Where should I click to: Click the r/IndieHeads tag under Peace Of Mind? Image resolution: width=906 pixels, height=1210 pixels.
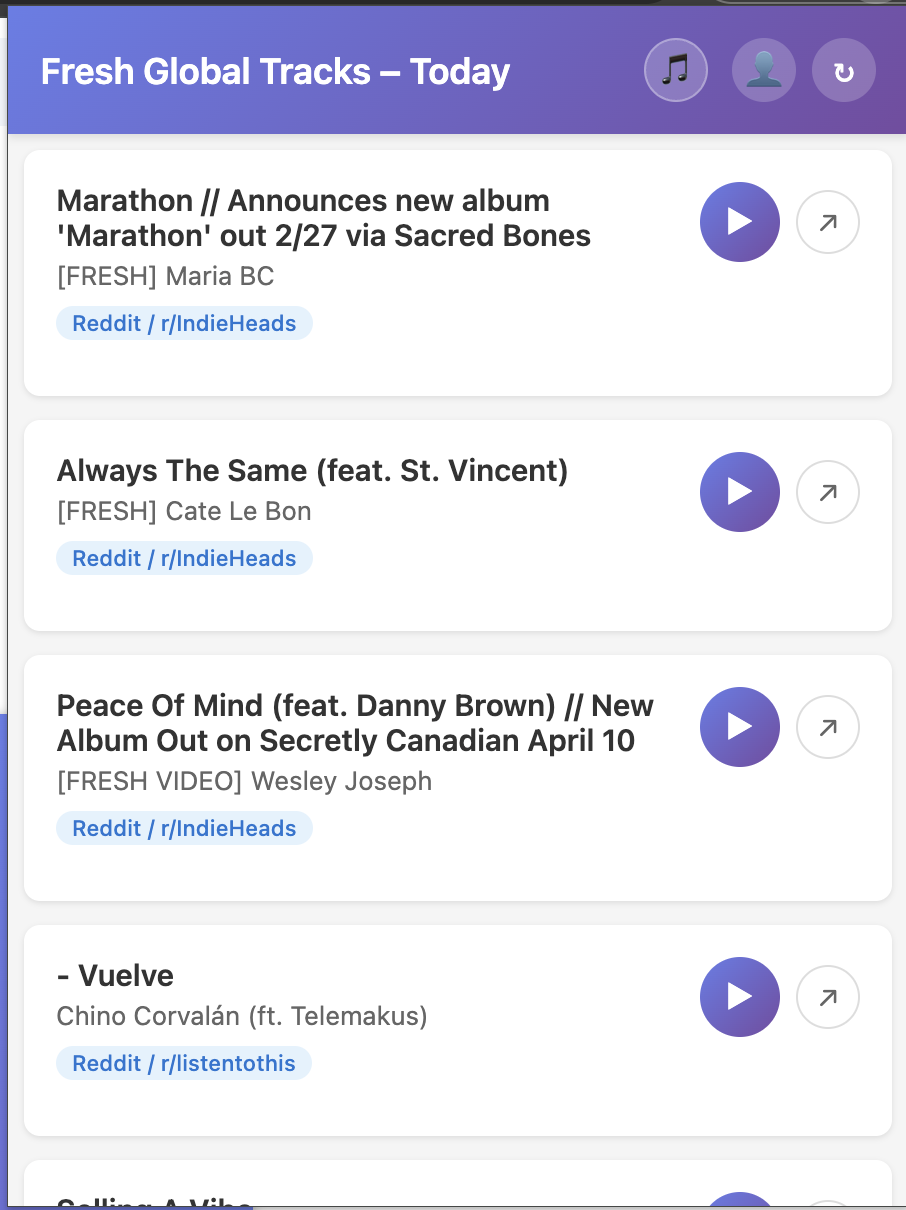[x=184, y=828]
